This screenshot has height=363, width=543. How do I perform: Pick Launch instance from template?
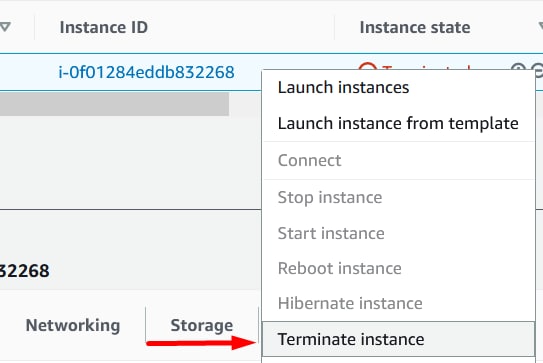coord(398,123)
